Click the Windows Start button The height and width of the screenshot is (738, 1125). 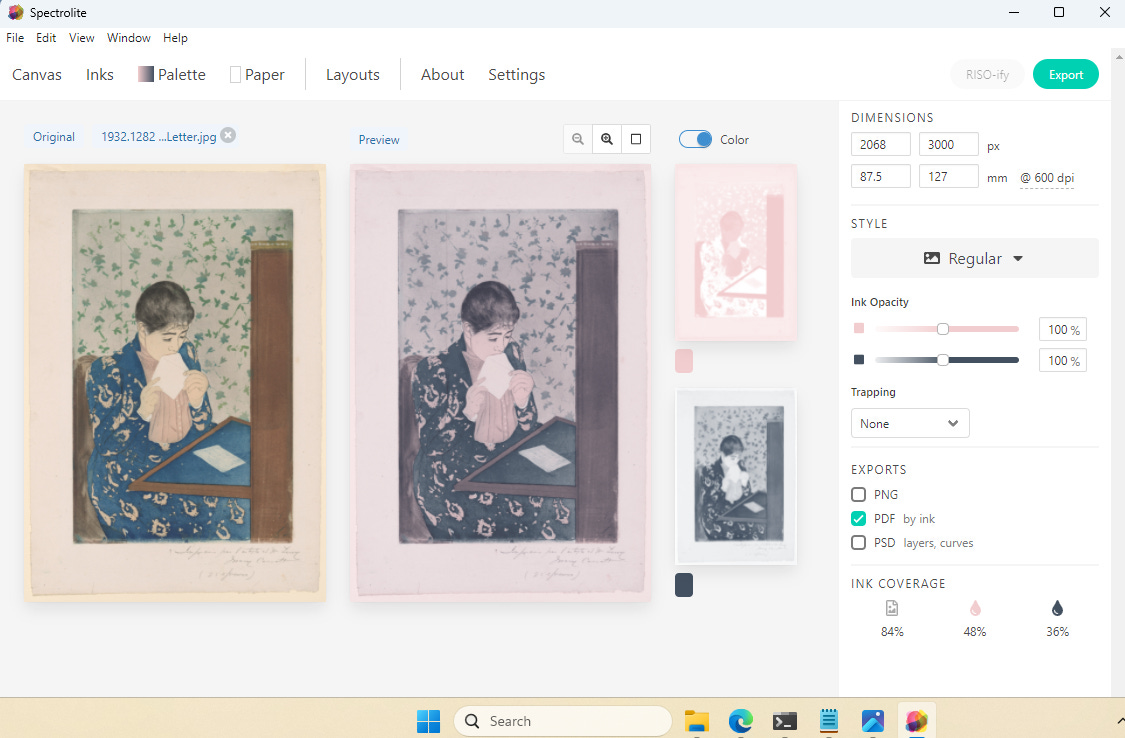point(428,721)
